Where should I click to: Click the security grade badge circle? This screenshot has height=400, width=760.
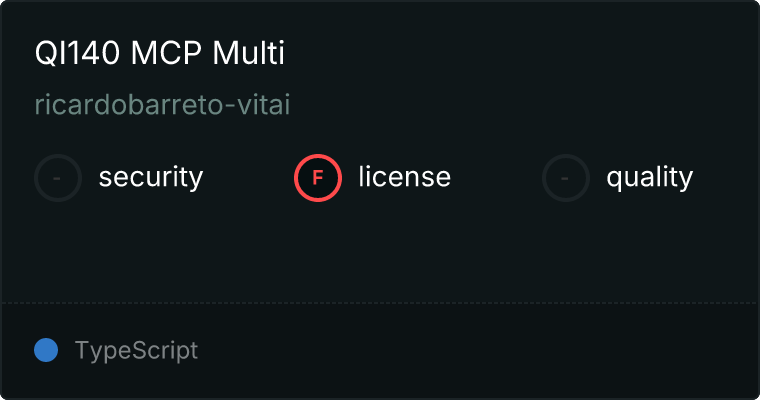pos(58,178)
